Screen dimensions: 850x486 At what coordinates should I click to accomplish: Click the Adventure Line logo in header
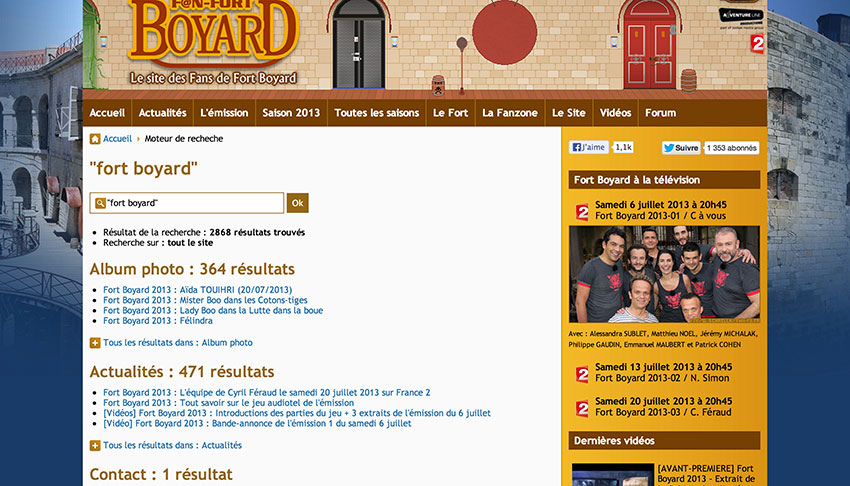(x=741, y=16)
